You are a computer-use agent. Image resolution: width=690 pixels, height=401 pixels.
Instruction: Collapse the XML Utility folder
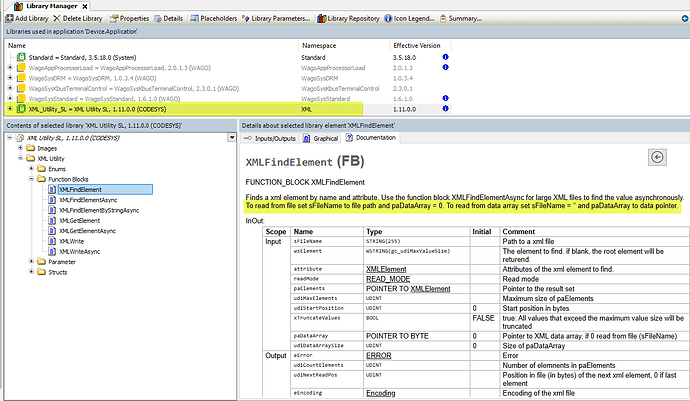point(20,158)
